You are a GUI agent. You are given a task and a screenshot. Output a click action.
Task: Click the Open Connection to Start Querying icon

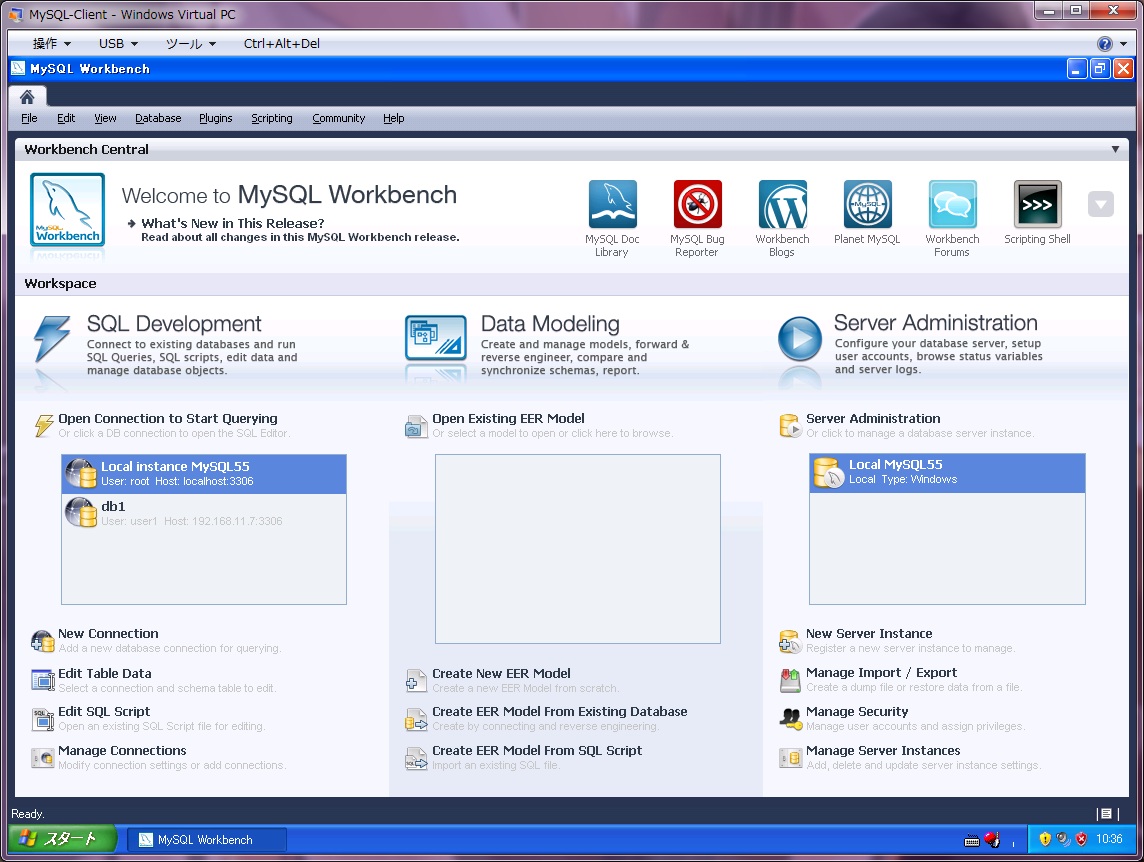pyautogui.click(x=44, y=425)
